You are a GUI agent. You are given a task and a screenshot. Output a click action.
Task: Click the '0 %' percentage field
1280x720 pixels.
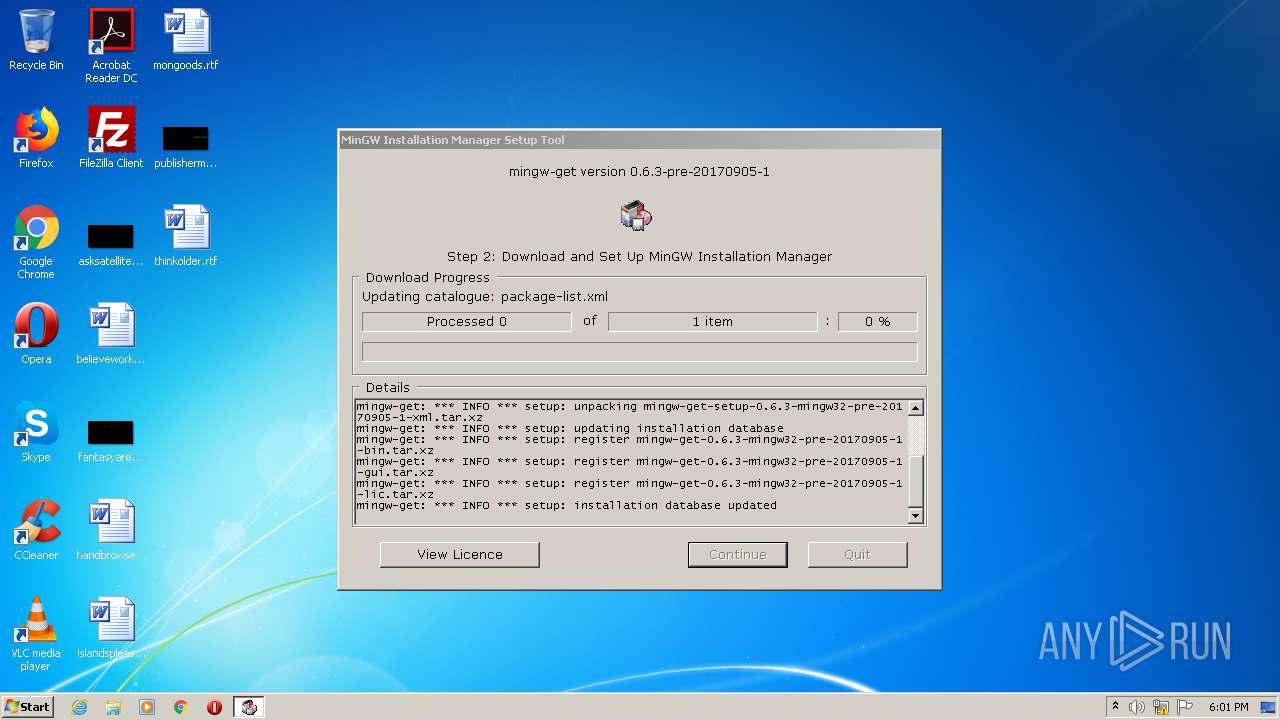(x=878, y=321)
